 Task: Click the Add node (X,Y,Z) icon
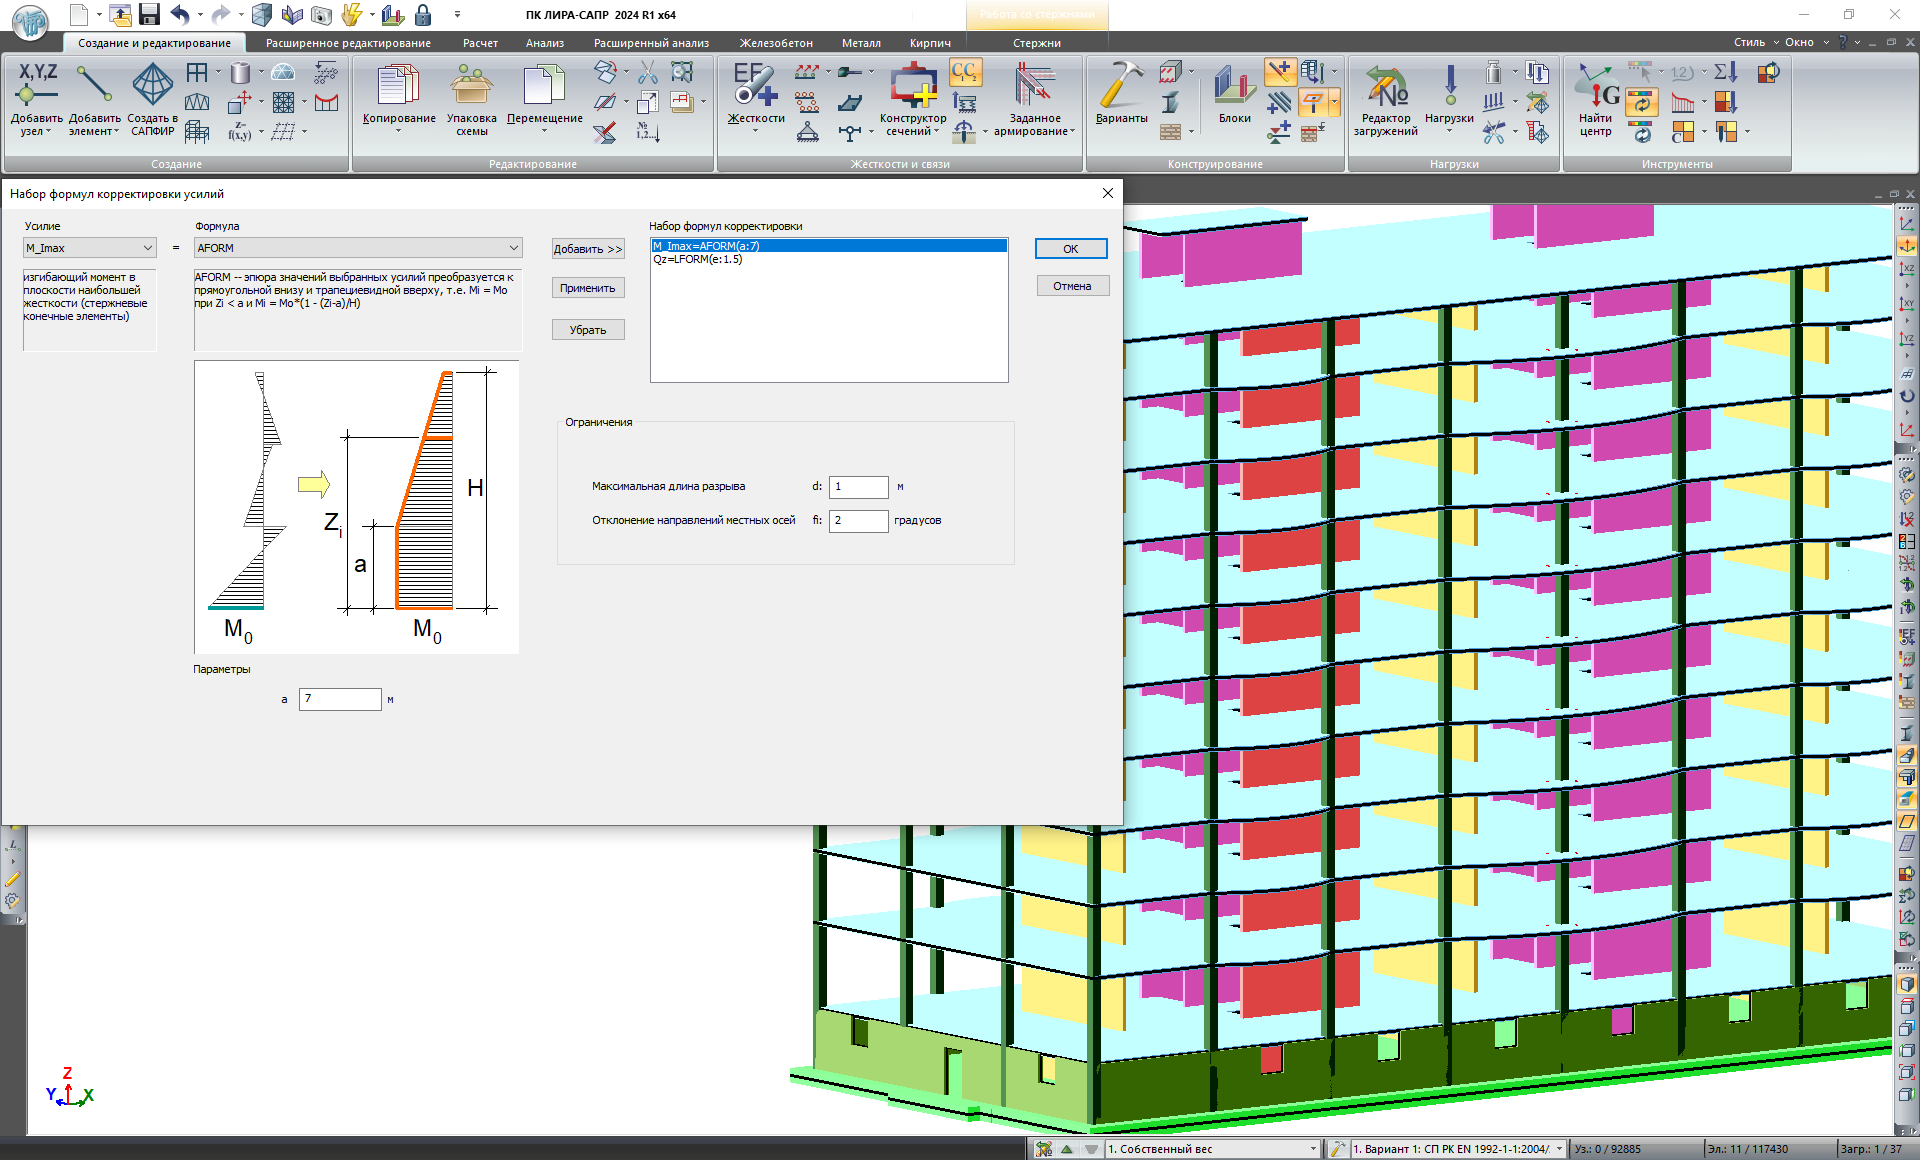tap(36, 85)
